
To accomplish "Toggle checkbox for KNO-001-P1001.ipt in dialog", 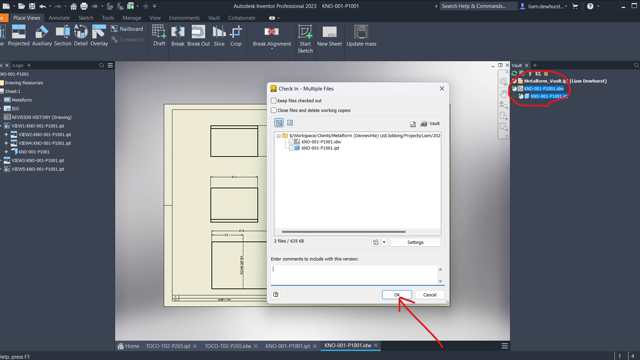I will pyautogui.click(x=291, y=148).
